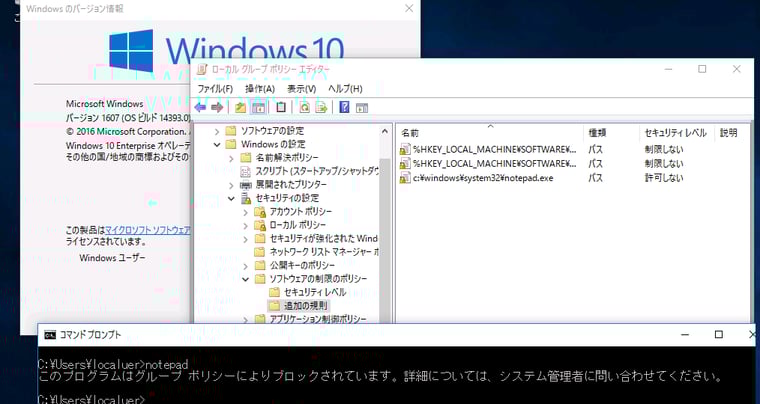Select the 追加の規則 tree item
This screenshot has height=404, width=760.
click(305, 306)
